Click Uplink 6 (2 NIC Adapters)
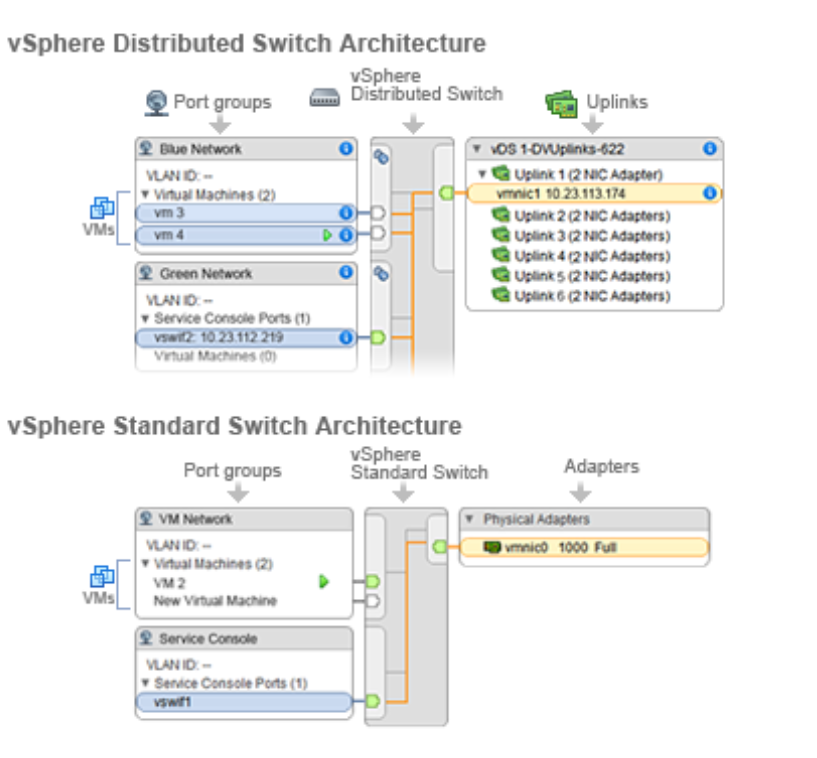Image resolution: width=817 pixels, height=758 pixels. tap(592, 296)
